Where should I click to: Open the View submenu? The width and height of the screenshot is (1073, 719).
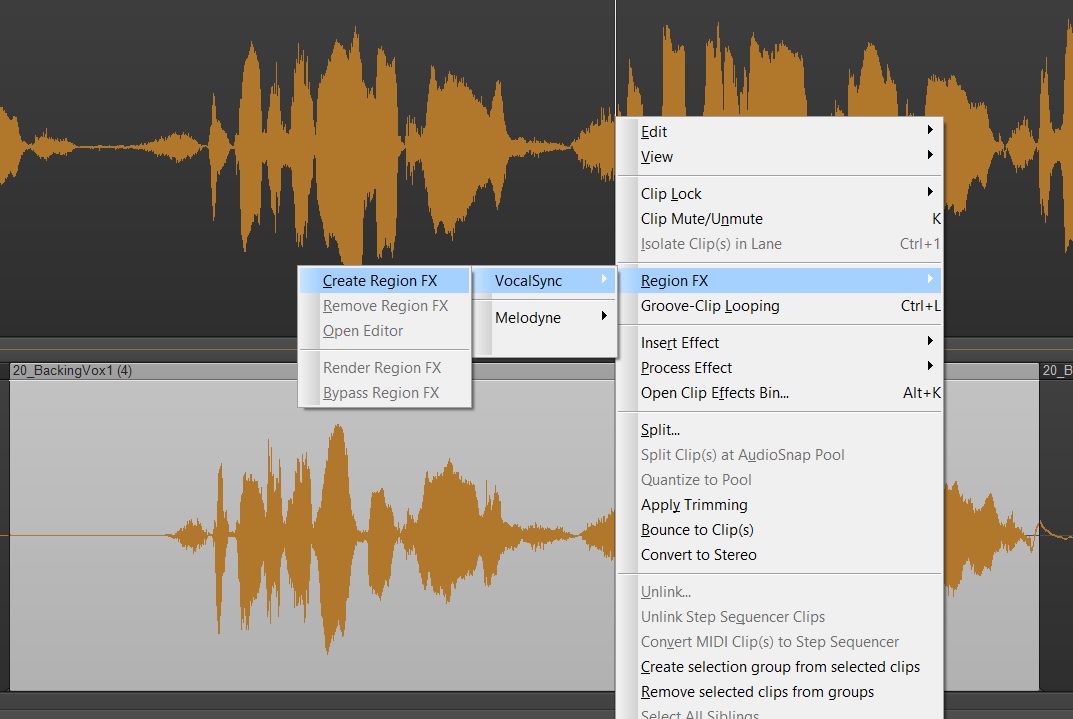tap(779, 157)
